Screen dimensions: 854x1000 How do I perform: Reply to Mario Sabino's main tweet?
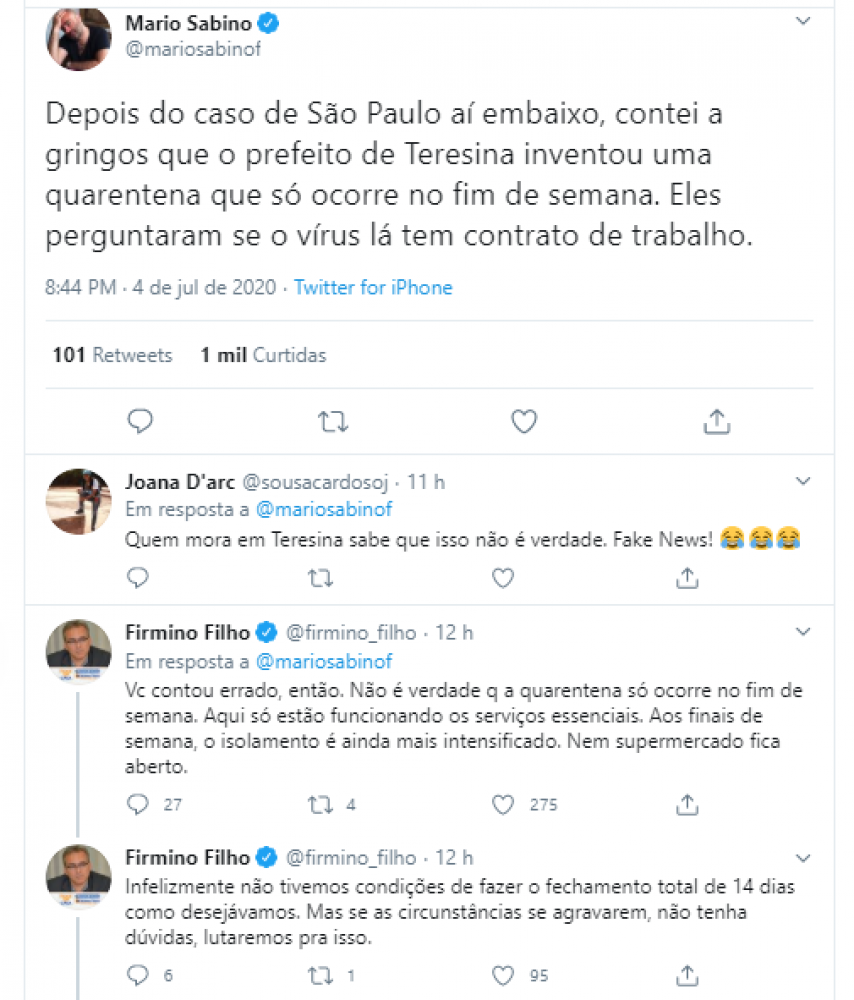[x=141, y=422]
